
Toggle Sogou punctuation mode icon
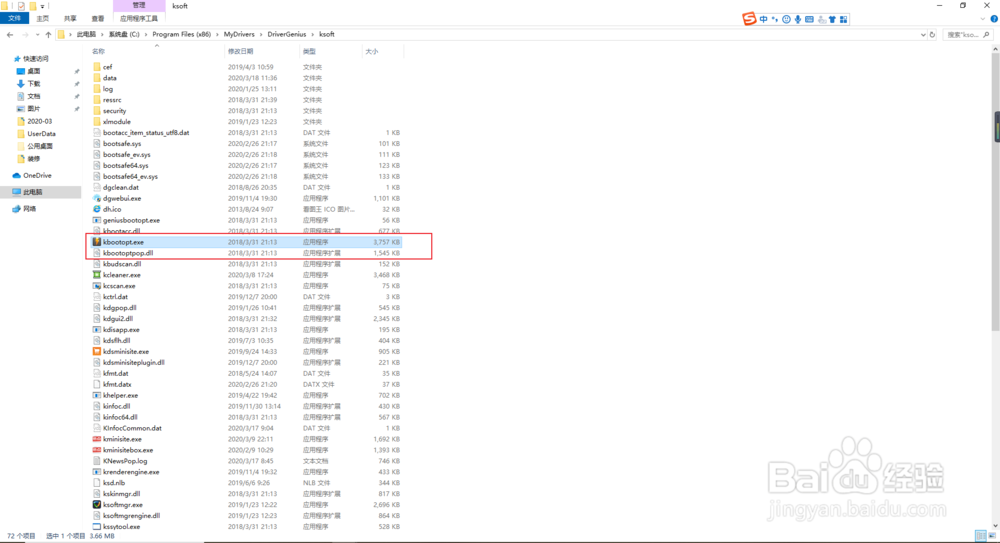click(775, 19)
